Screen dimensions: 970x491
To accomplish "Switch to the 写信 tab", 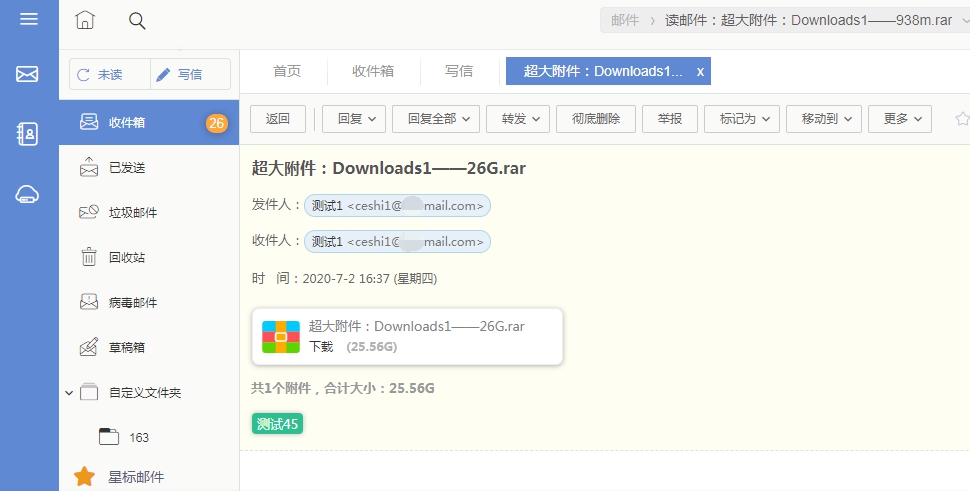I will pyautogui.click(x=459, y=71).
